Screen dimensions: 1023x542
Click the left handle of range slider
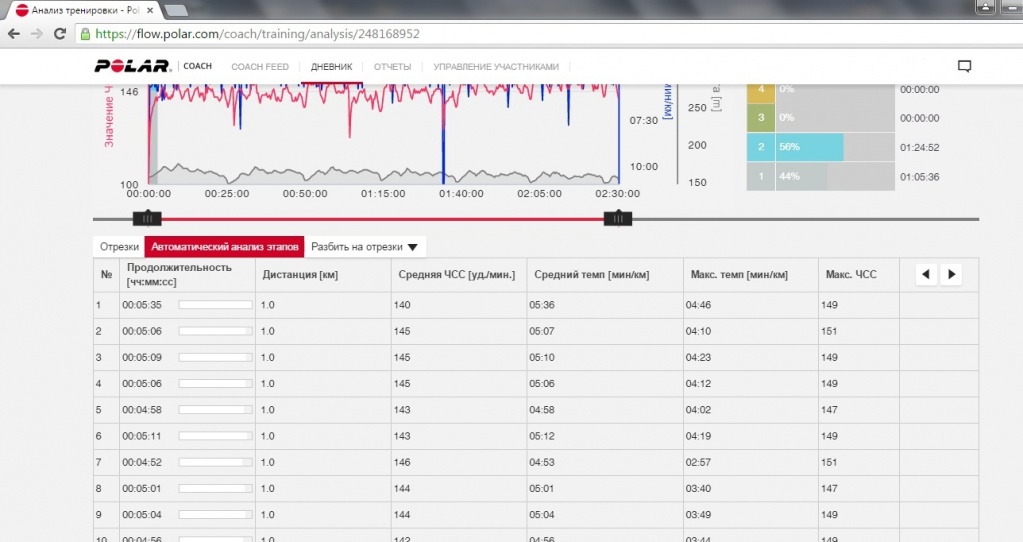[x=146, y=218]
